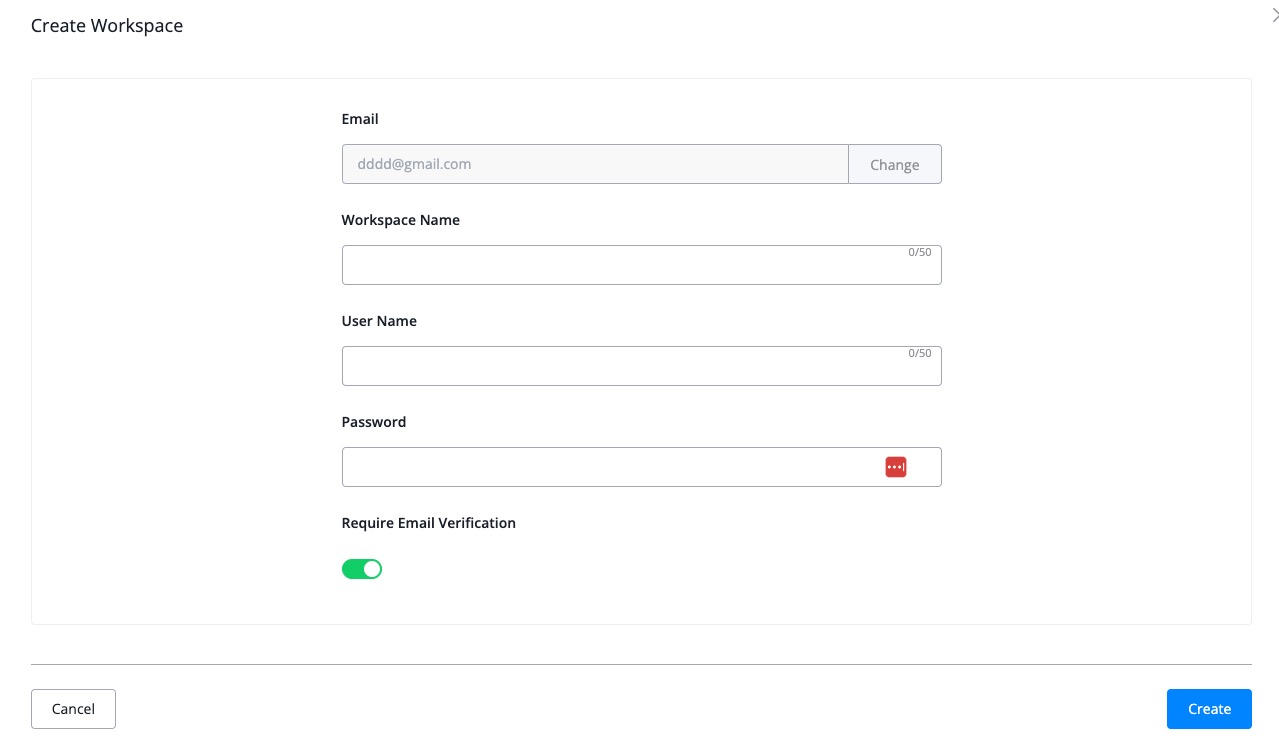
Task: Close the Create Workspace dialog with X
Action: click(1273, 14)
